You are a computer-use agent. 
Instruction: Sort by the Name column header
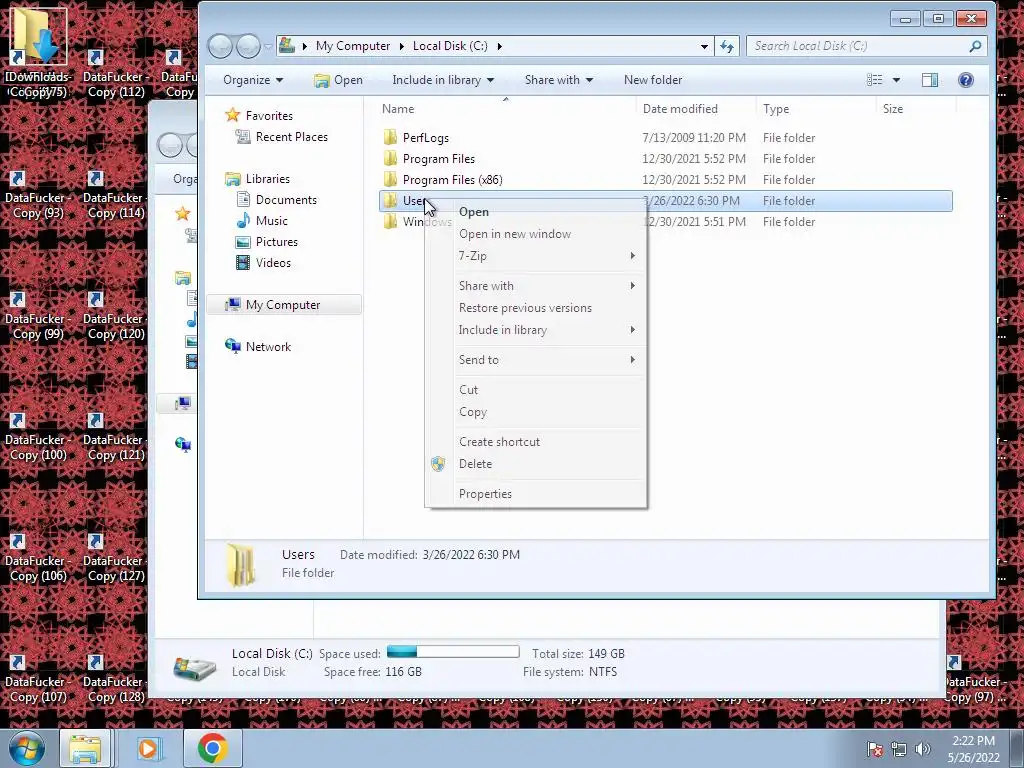tap(398, 108)
